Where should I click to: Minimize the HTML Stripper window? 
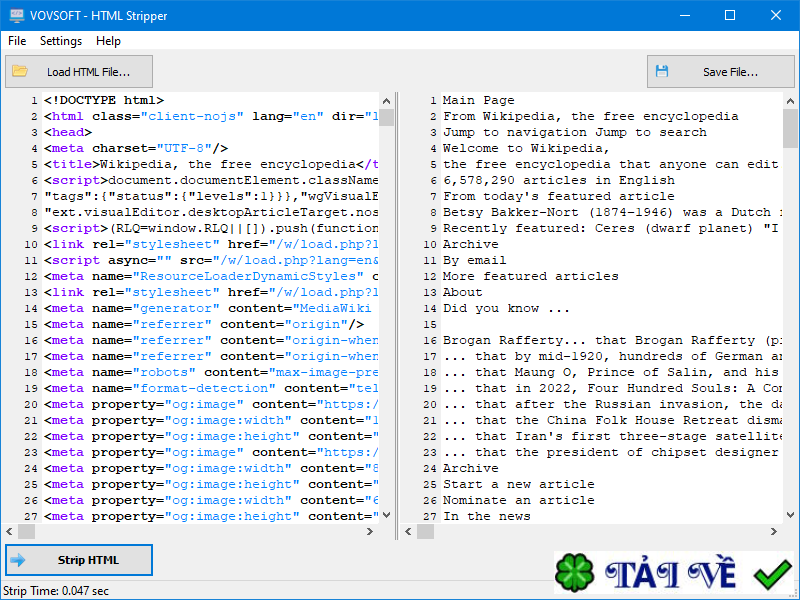click(685, 15)
